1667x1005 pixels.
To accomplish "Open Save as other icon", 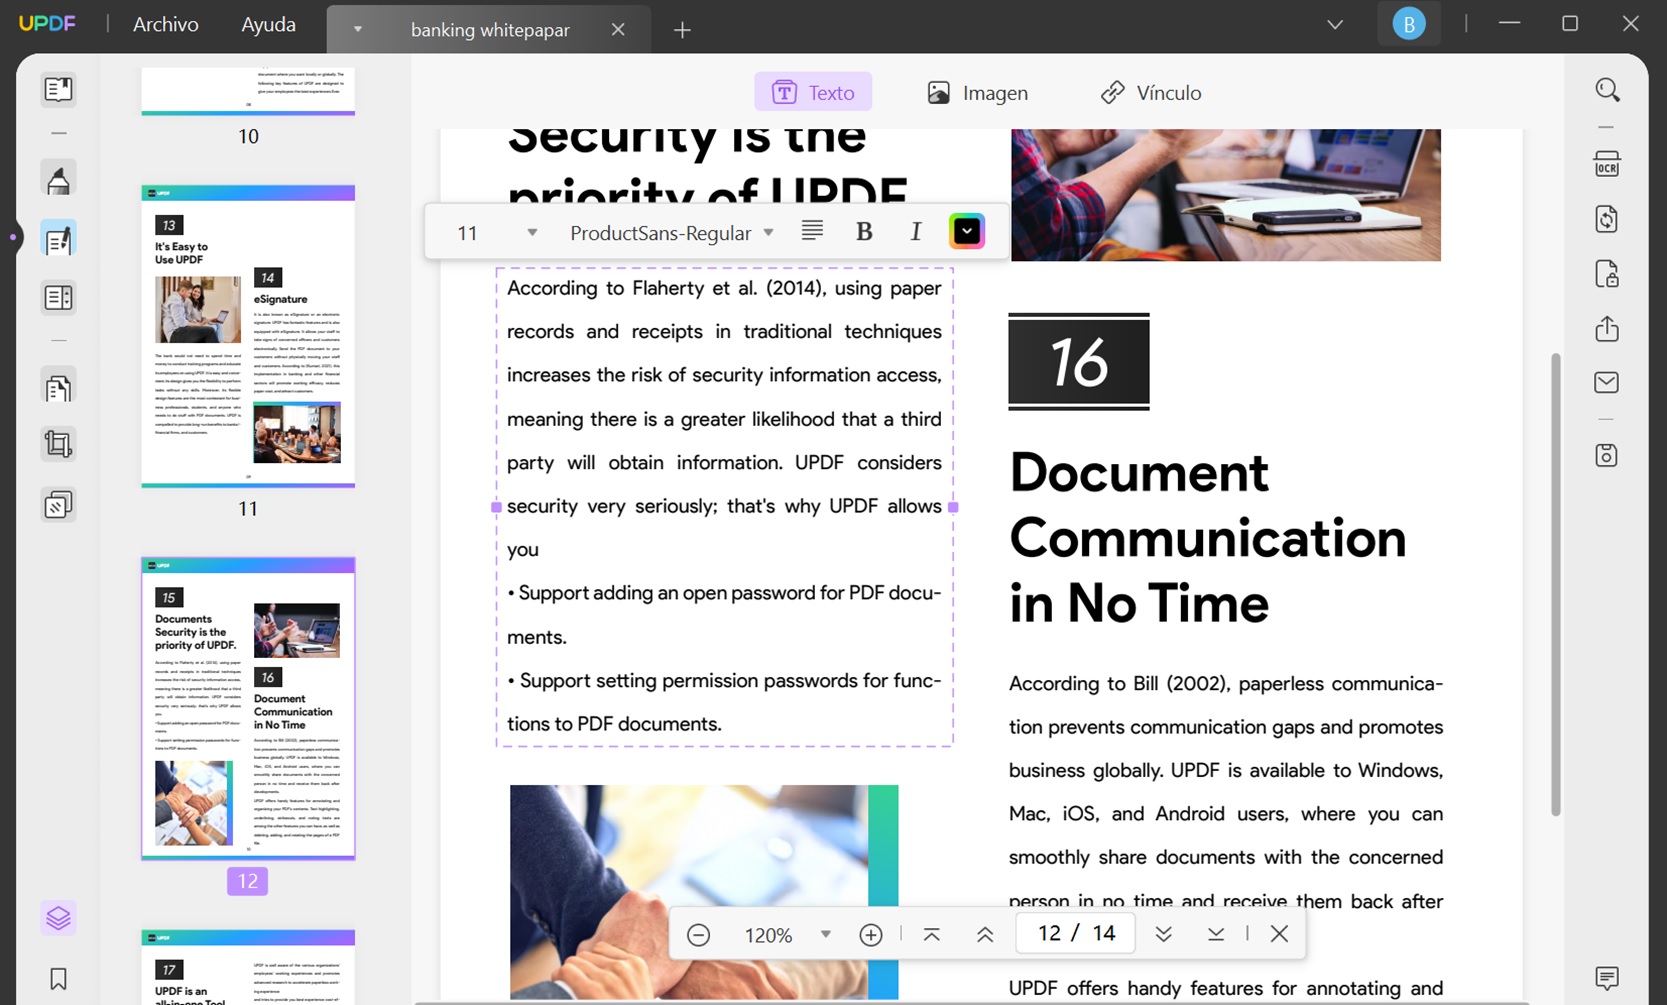I will (1607, 456).
